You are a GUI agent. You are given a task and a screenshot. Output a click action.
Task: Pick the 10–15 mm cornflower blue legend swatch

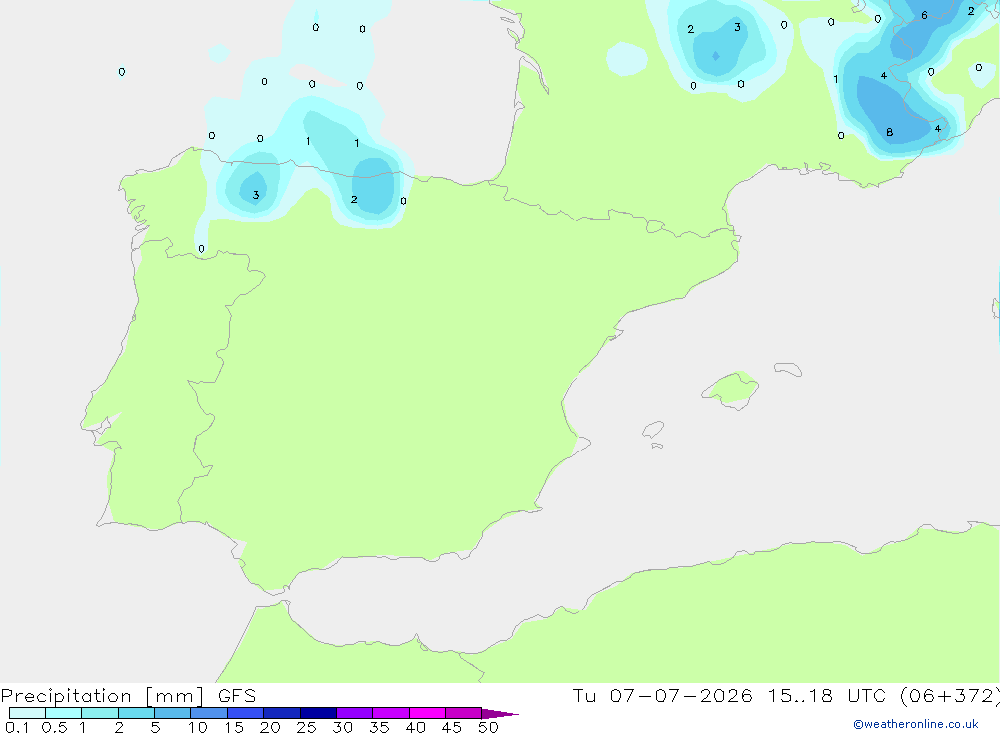[209, 713]
